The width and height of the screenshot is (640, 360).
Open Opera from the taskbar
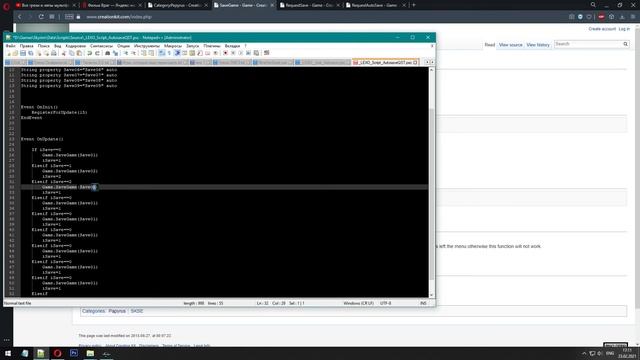[57, 353]
